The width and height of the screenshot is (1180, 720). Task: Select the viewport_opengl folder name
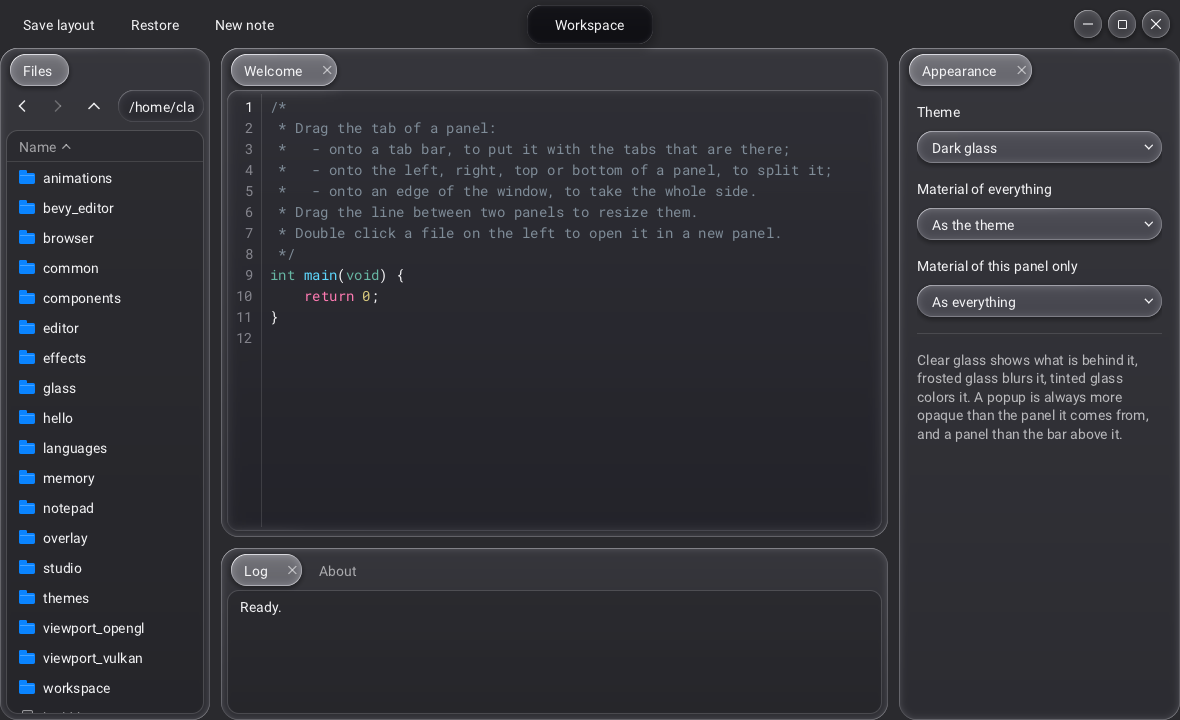tap(93, 628)
